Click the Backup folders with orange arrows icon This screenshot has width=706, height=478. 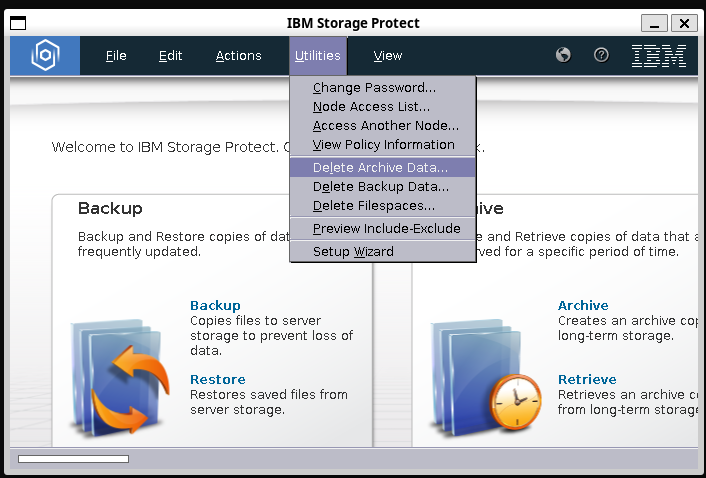pyautogui.click(x=120, y=377)
